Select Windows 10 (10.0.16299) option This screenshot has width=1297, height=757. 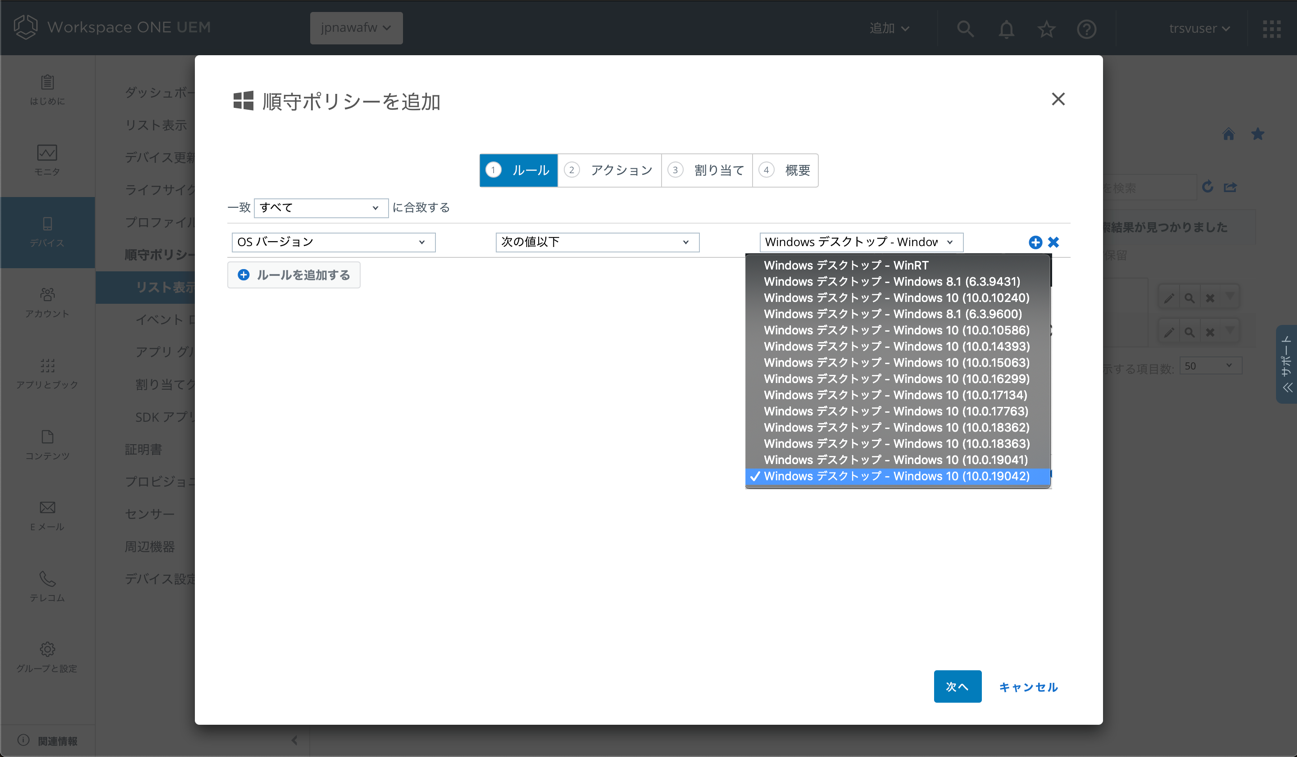pyautogui.click(x=897, y=379)
